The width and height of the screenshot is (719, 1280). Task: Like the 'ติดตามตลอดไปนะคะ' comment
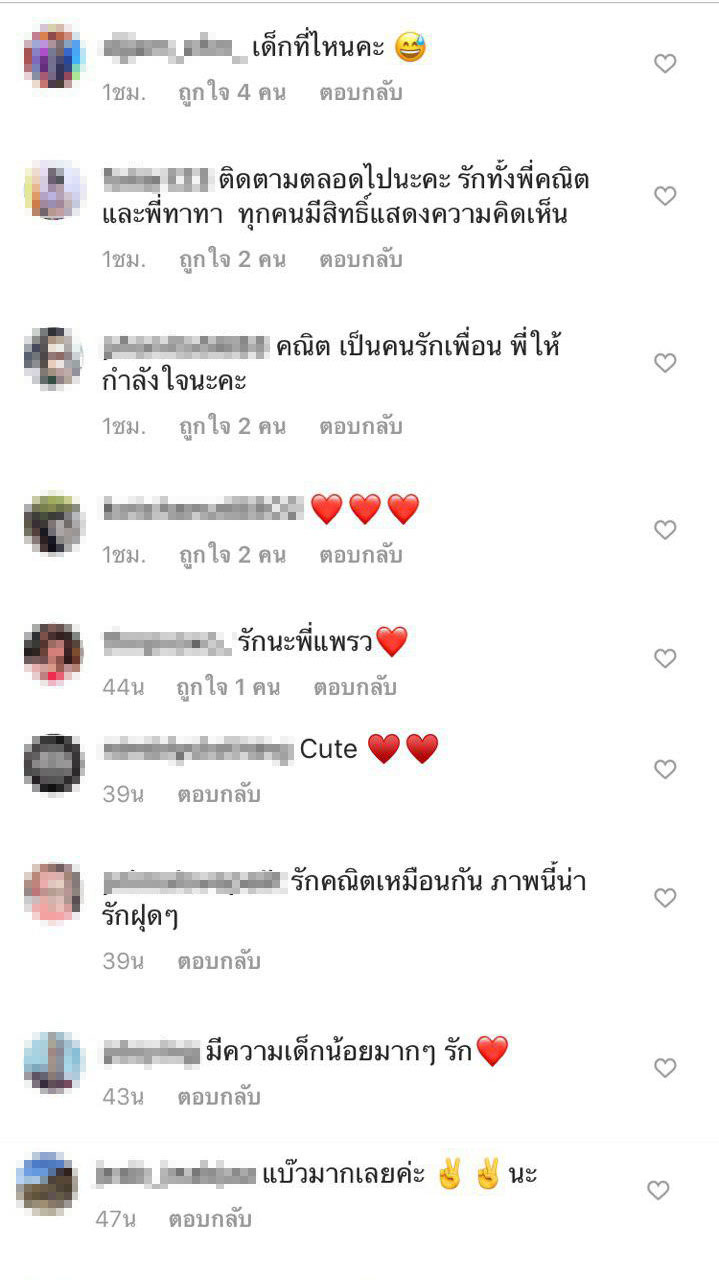(665, 196)
